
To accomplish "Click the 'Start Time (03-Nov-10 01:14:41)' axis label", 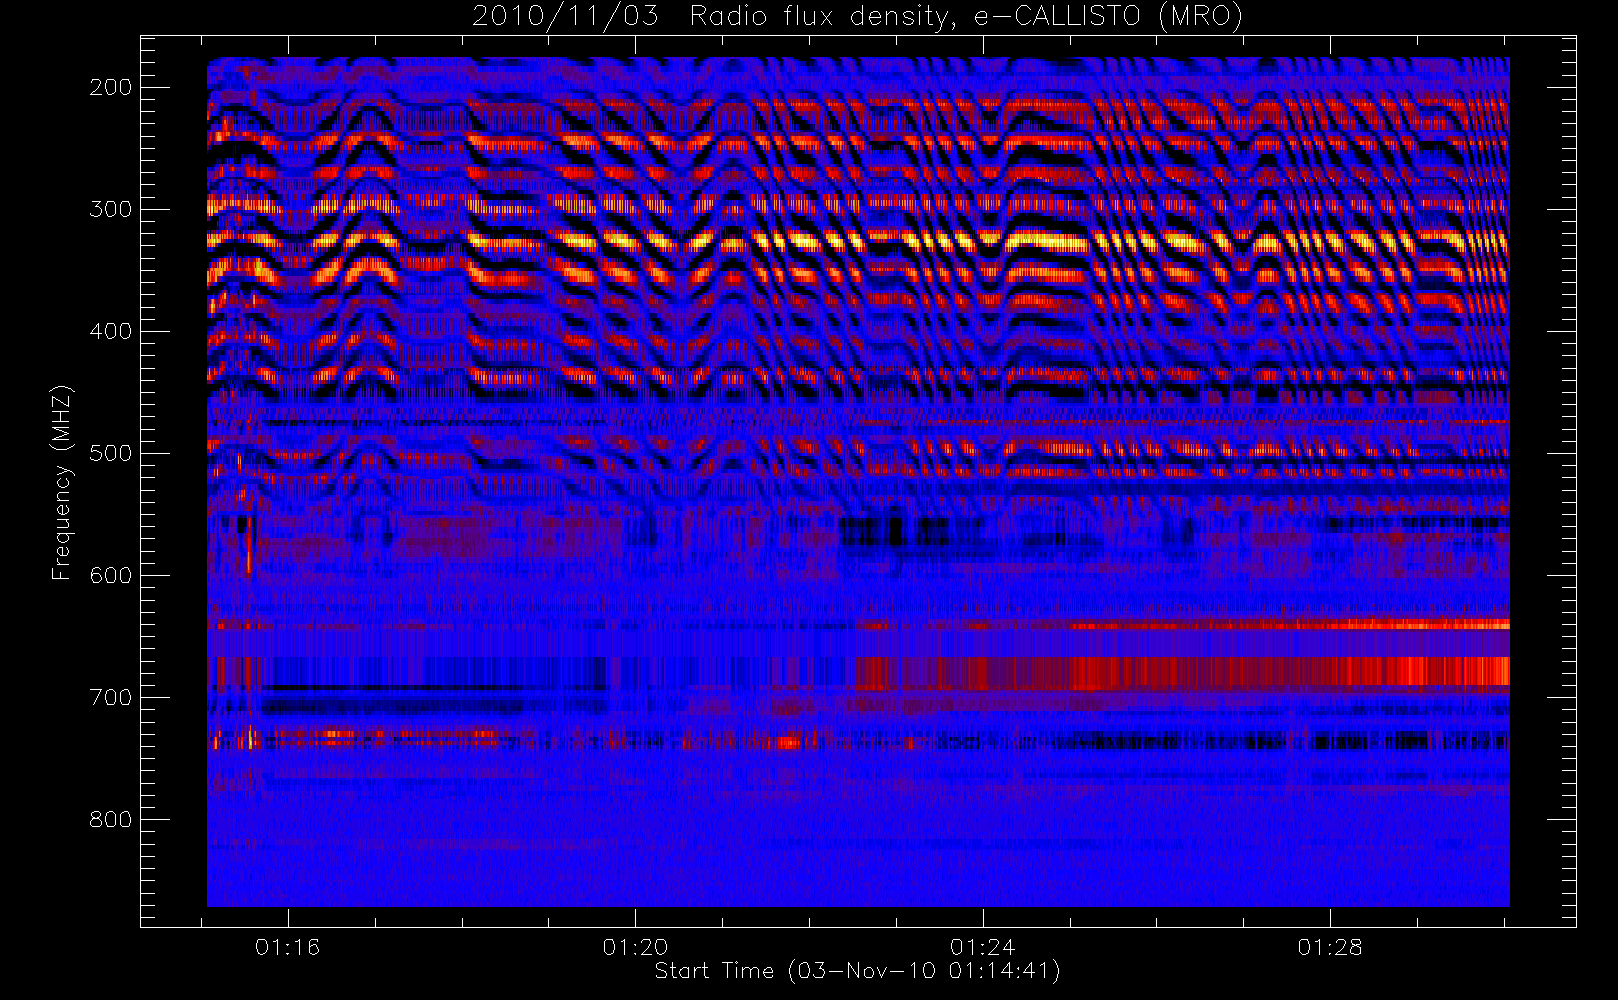I will point(857,971).
